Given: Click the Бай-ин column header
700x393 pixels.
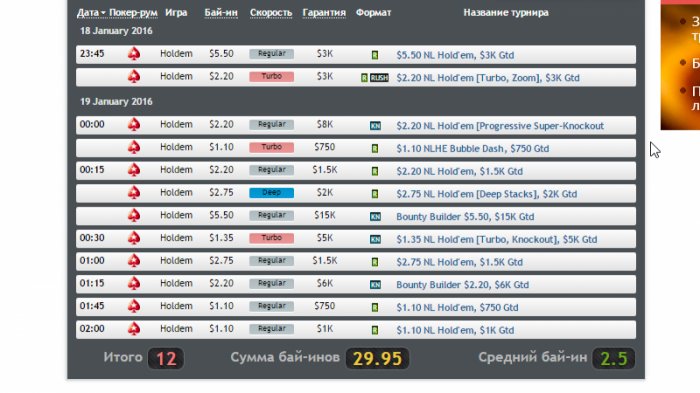Looking at the screenshot, I should (221, 13).
